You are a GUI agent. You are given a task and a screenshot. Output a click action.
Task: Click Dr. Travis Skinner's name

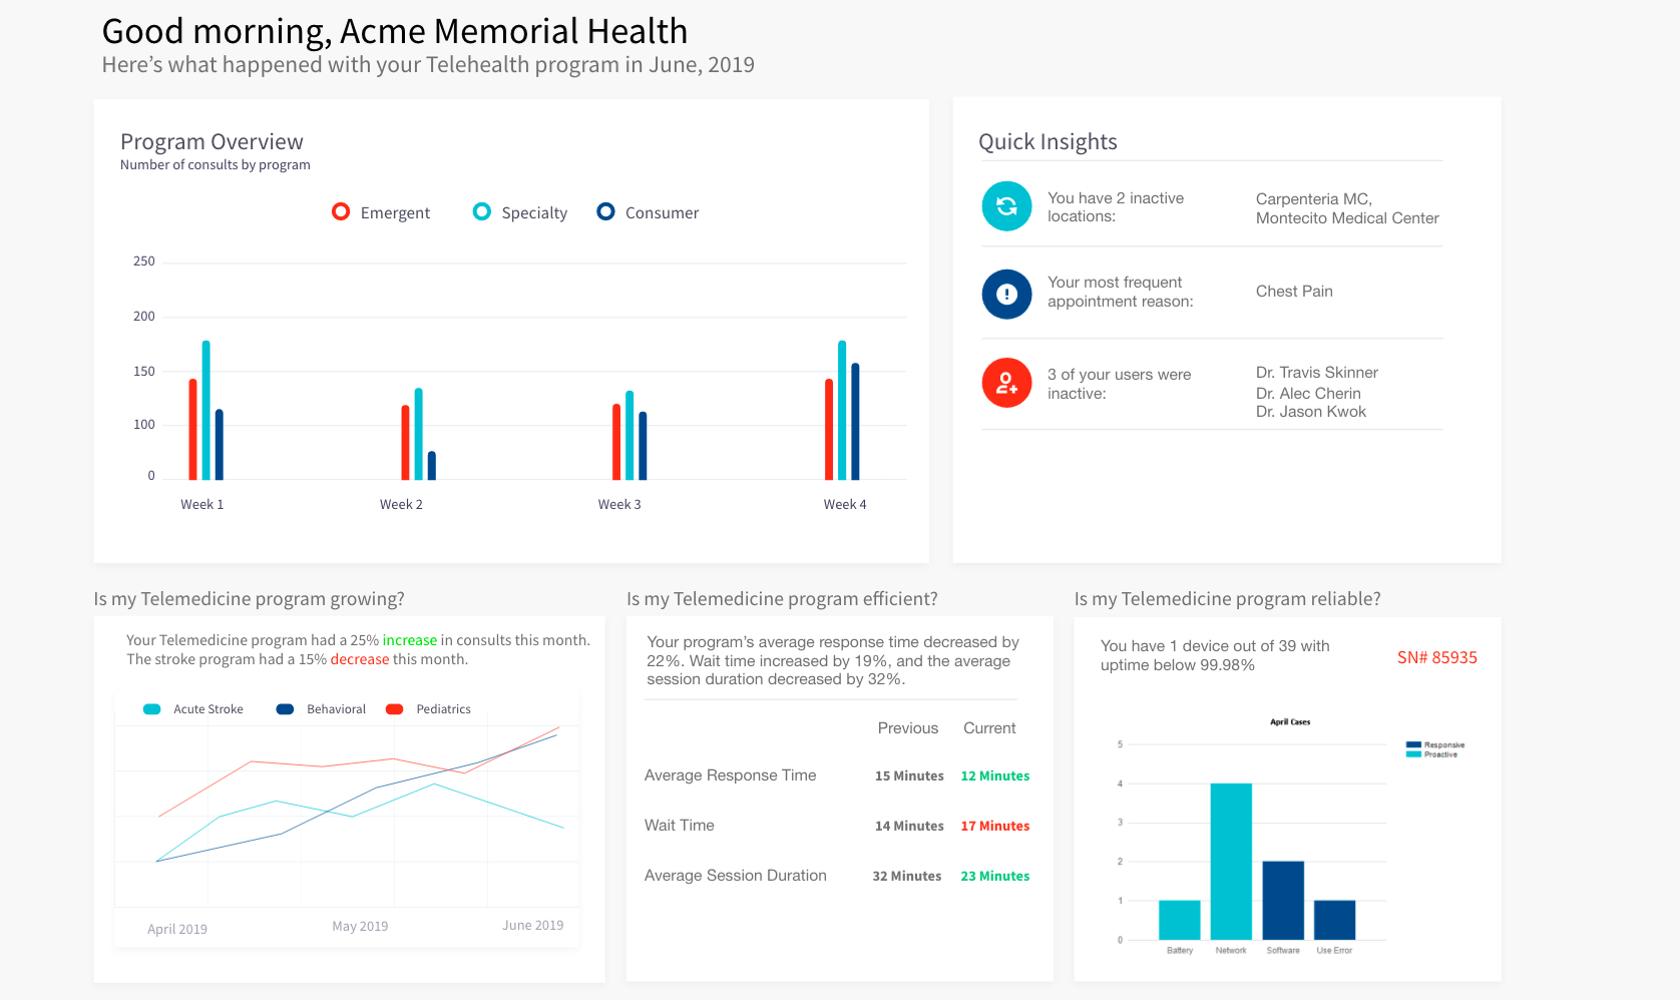tap(1317, 372)
